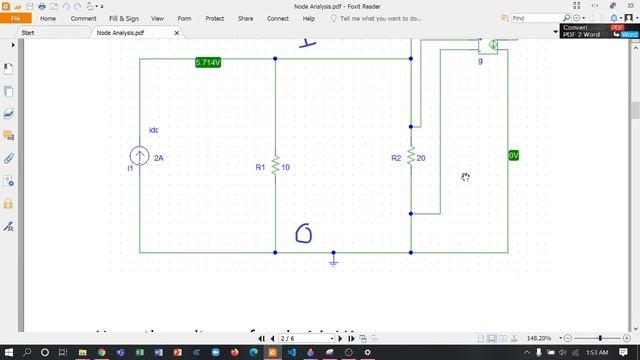Click the ribbon layout grid icon in title bar

(x=576, y=5)
